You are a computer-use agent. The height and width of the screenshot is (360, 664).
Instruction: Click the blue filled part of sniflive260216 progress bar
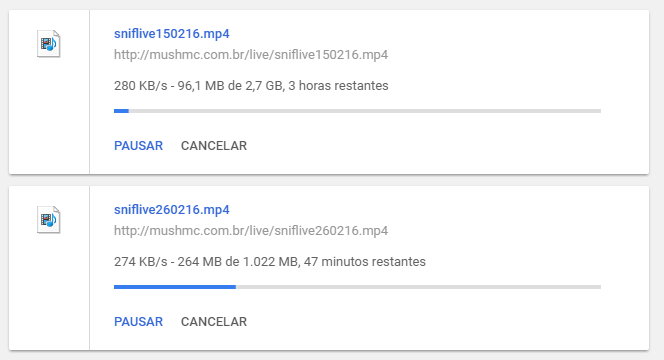[175, 287]
